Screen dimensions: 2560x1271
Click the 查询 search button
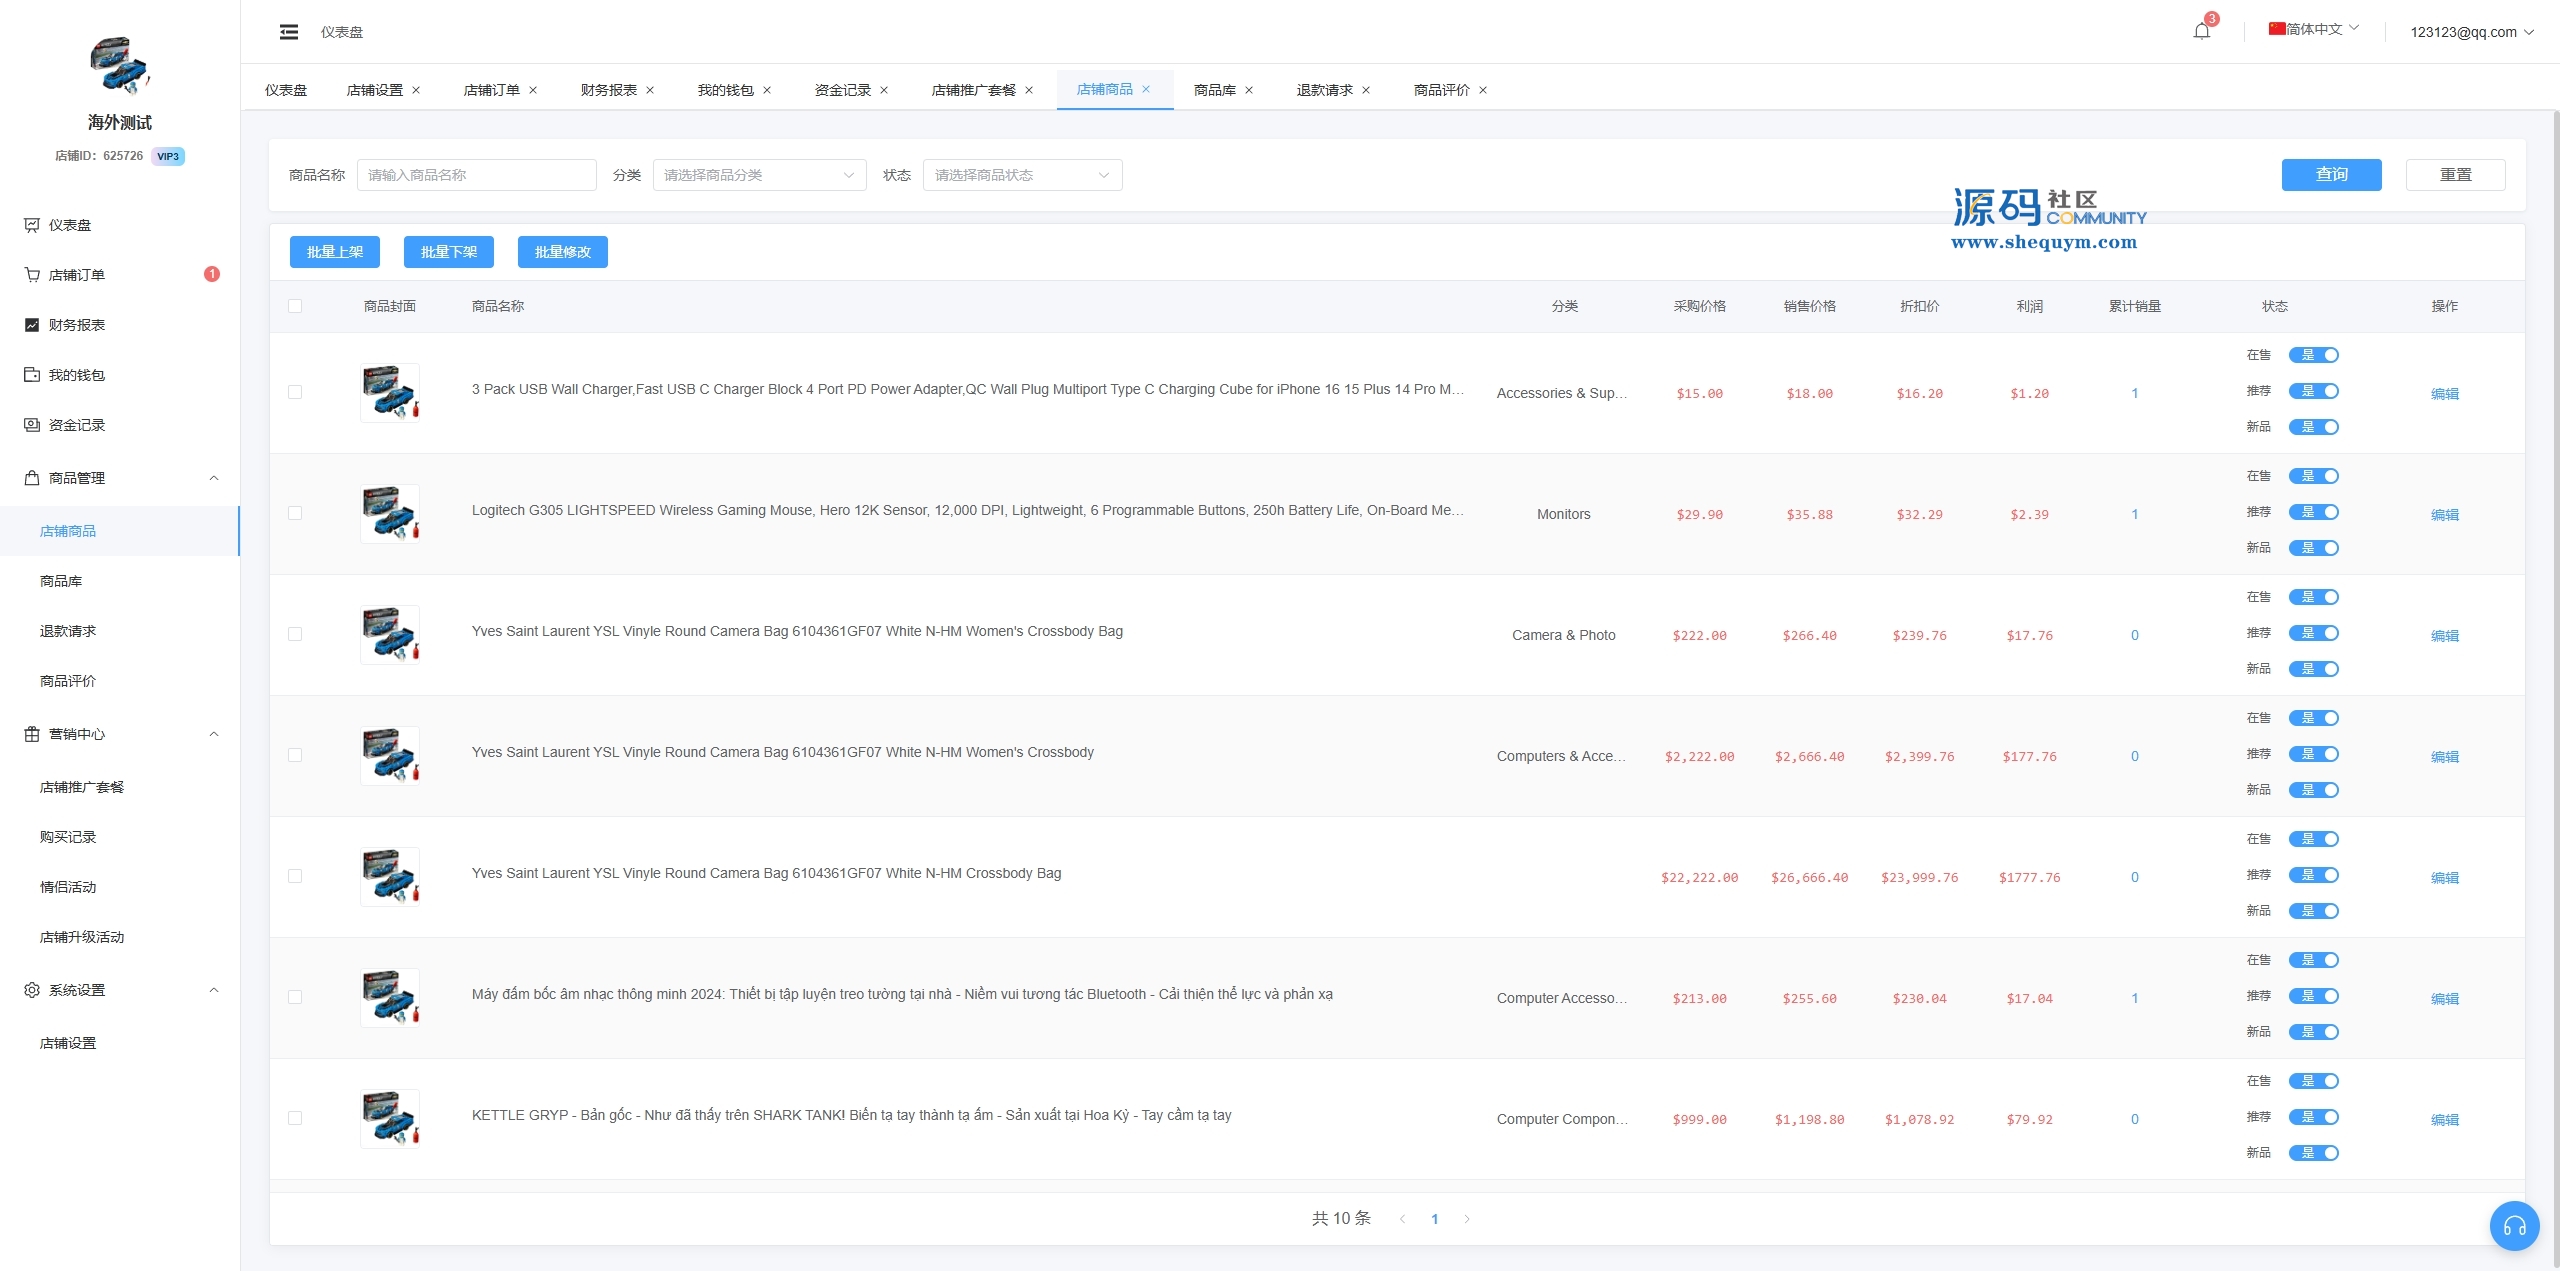click(x=2331, y=175)
